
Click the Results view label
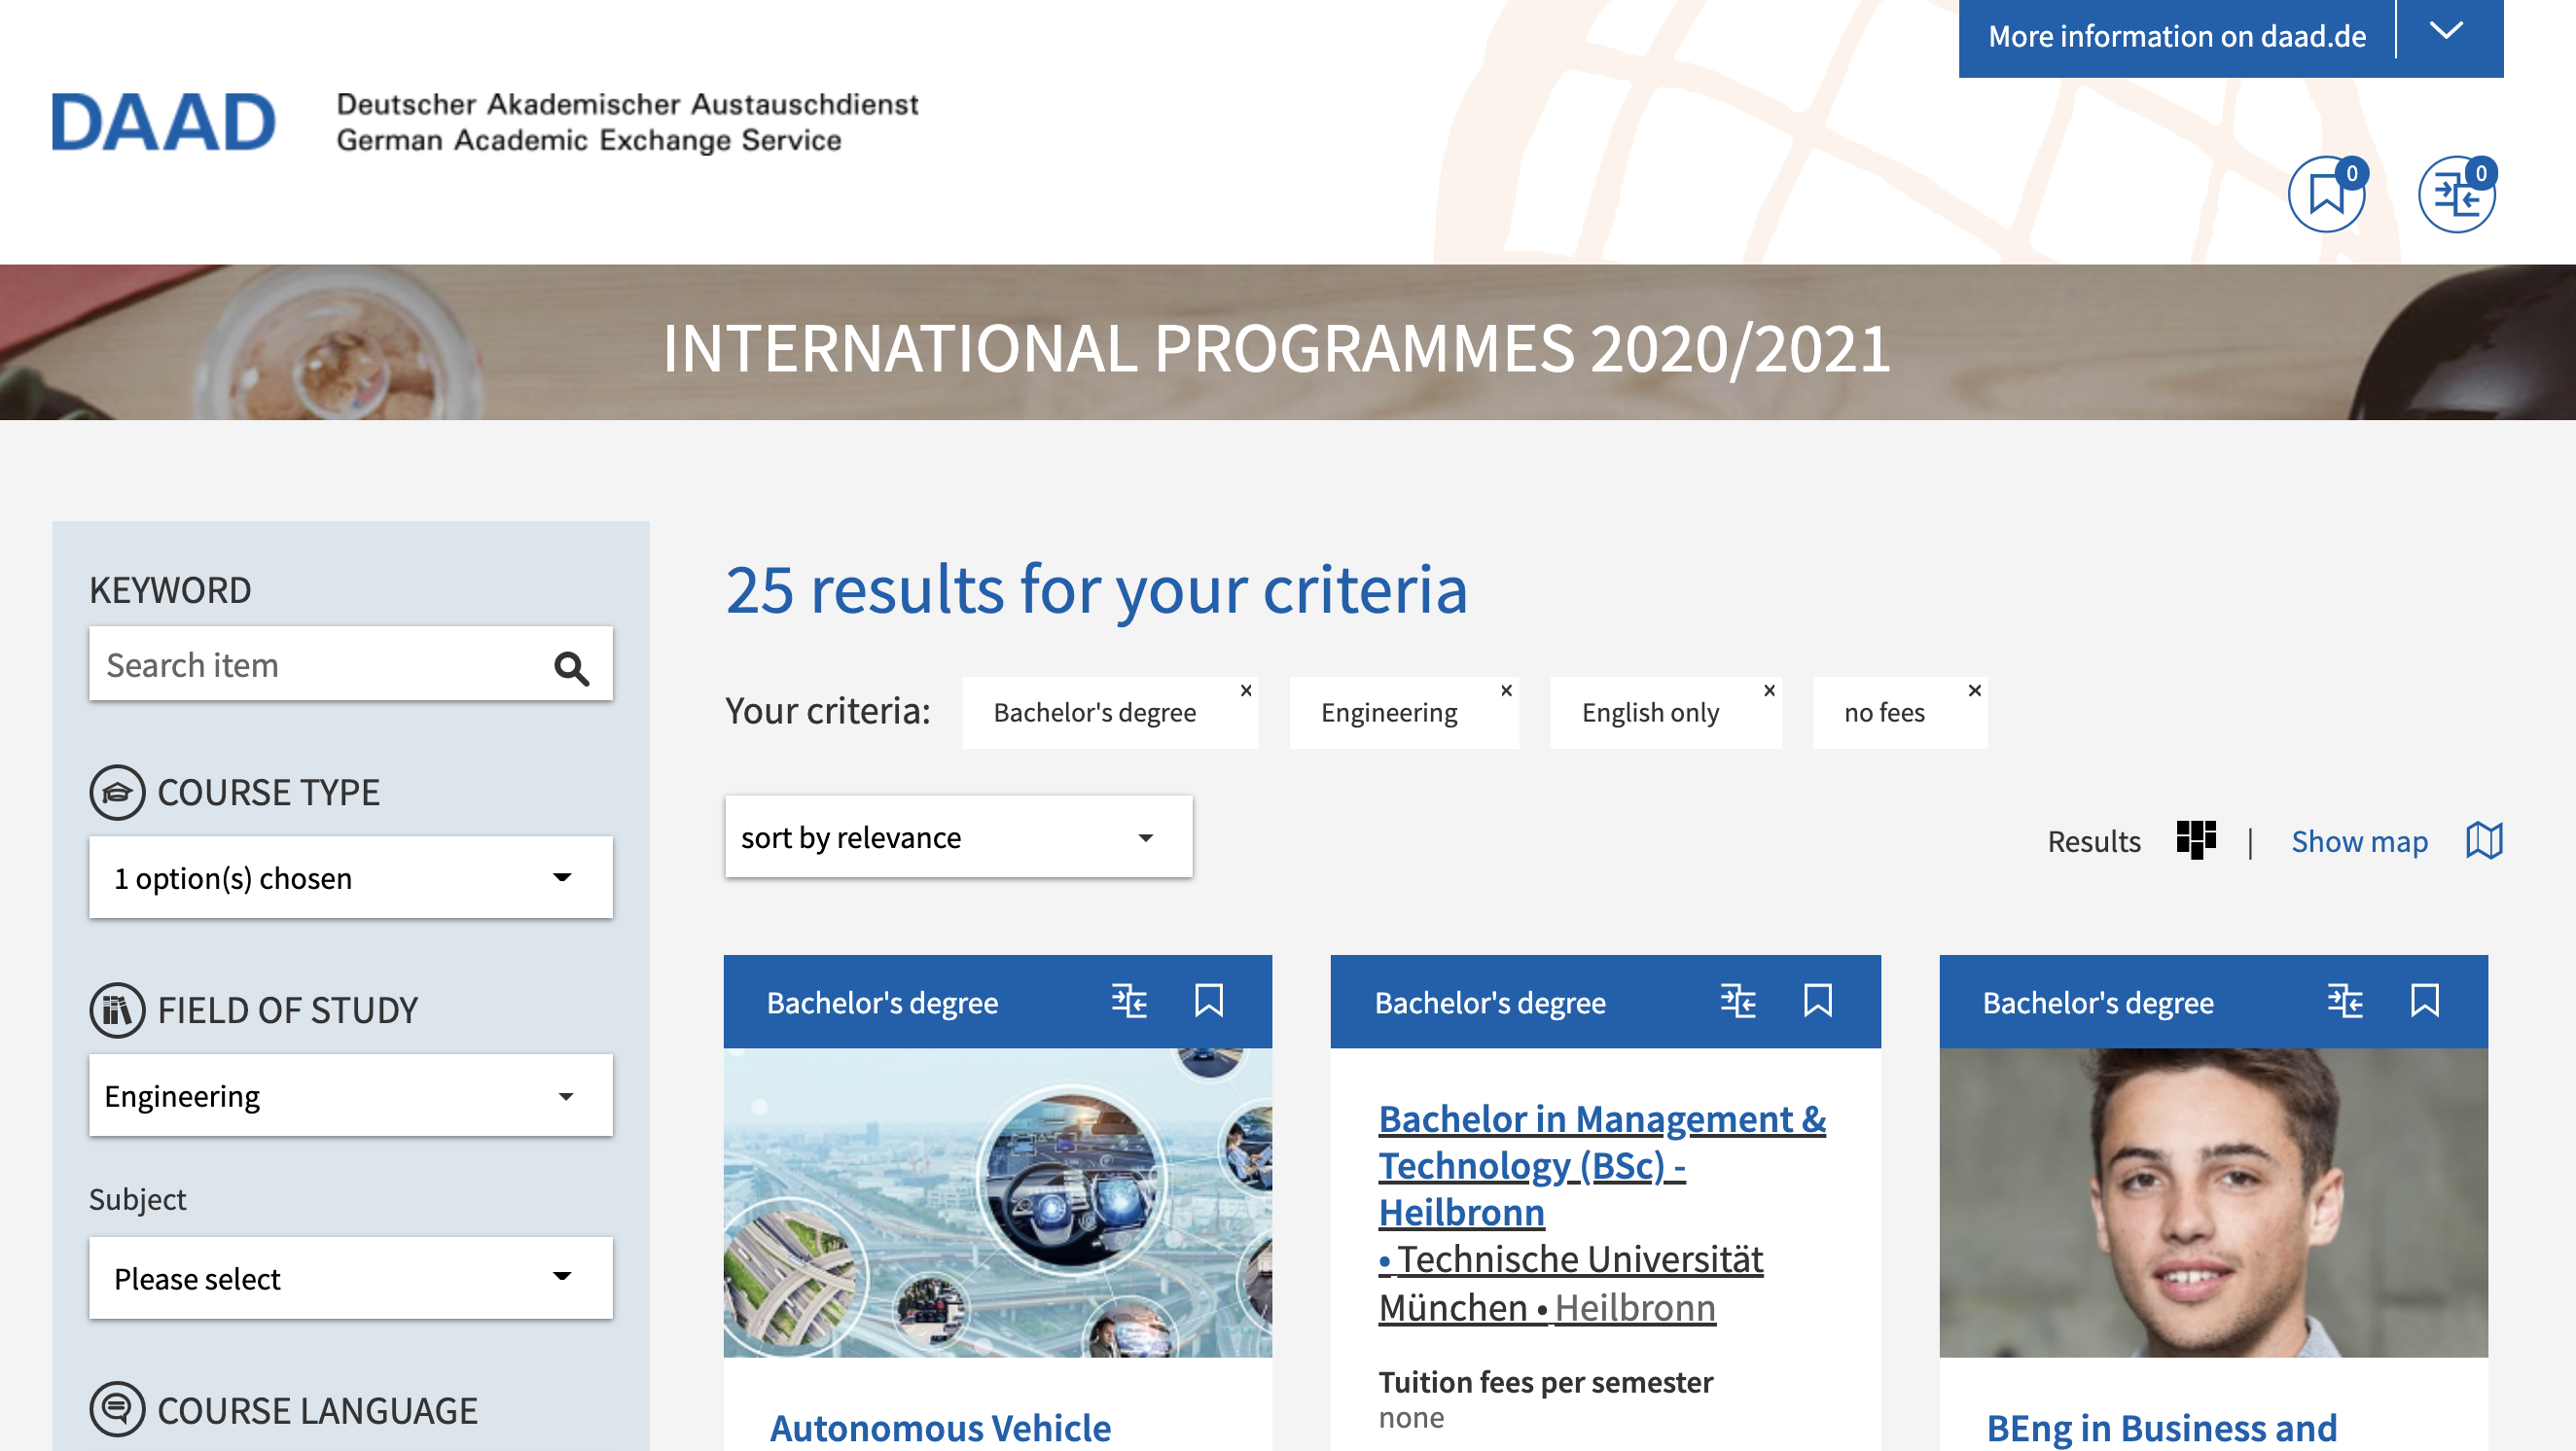tap(2093, 841)
